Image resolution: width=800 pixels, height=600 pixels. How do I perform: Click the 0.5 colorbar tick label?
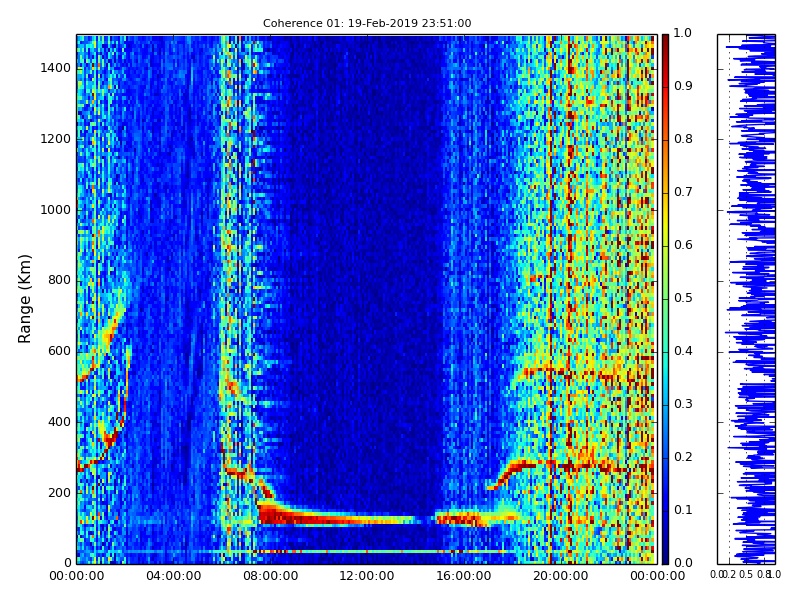[683, 298]
